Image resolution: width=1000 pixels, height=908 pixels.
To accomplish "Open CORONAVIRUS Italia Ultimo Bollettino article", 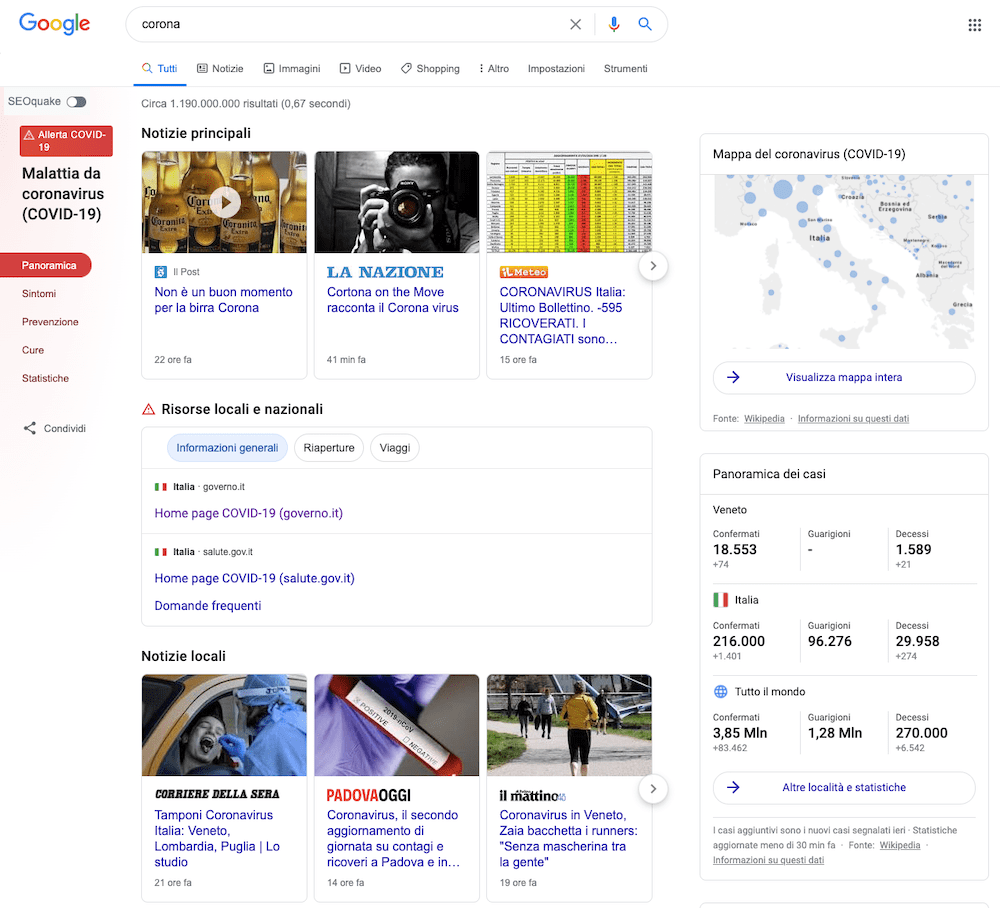I will [562, 316].
